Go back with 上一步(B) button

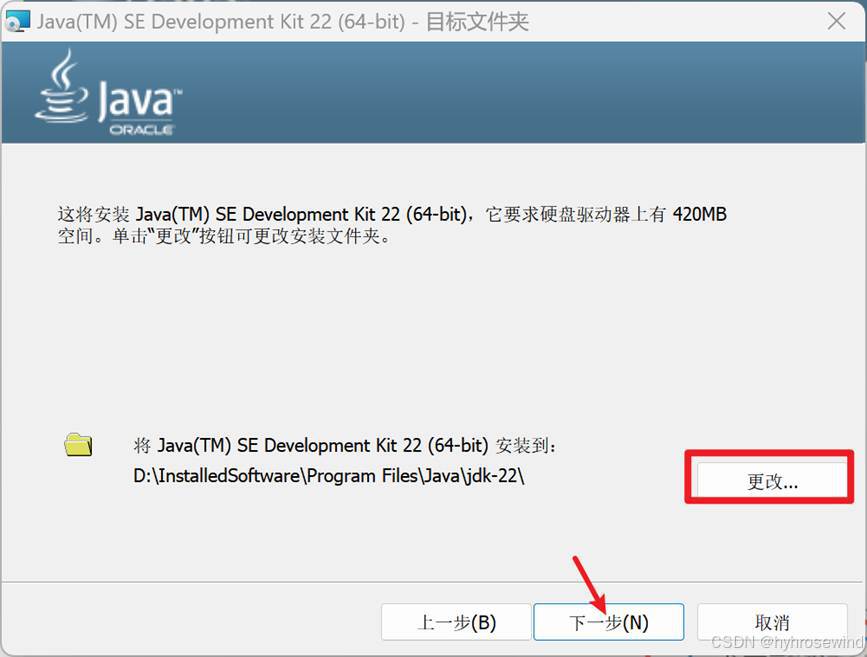(x=456, y=622)
